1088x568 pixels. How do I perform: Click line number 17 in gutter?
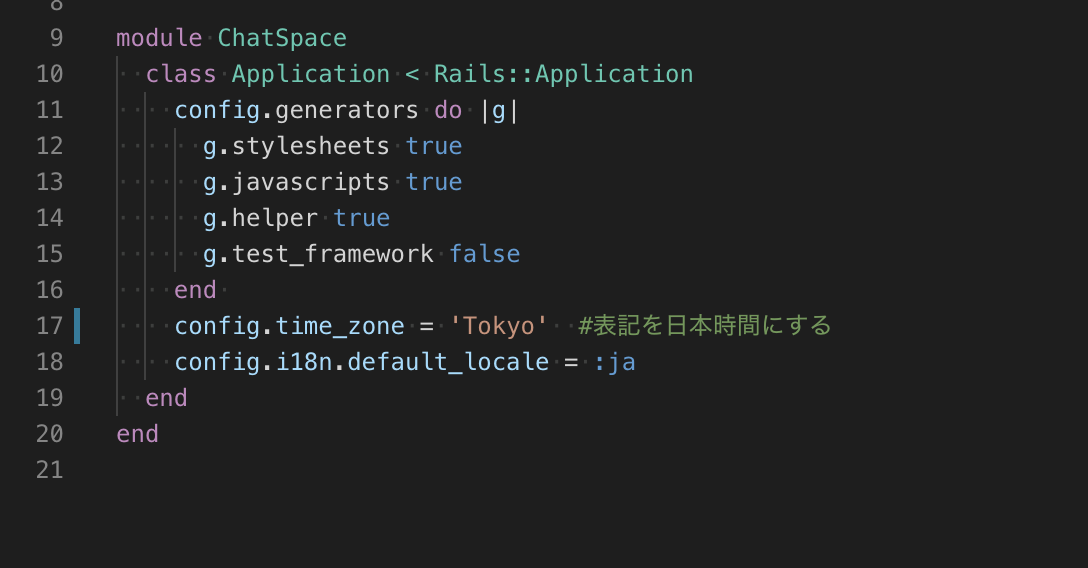[49, 326]
